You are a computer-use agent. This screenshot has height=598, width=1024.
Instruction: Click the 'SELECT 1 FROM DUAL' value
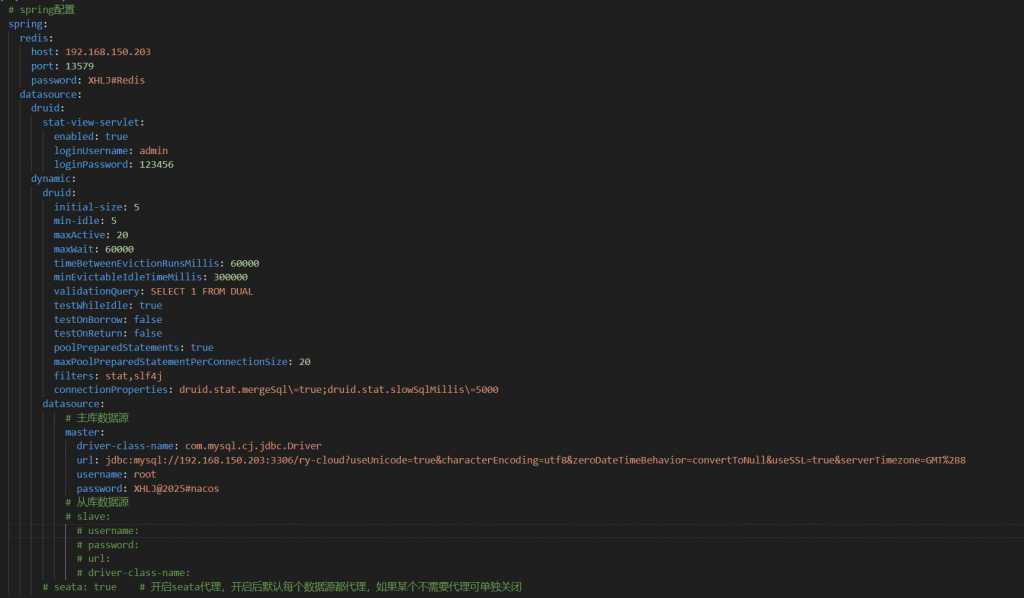(x=202, y=291)
